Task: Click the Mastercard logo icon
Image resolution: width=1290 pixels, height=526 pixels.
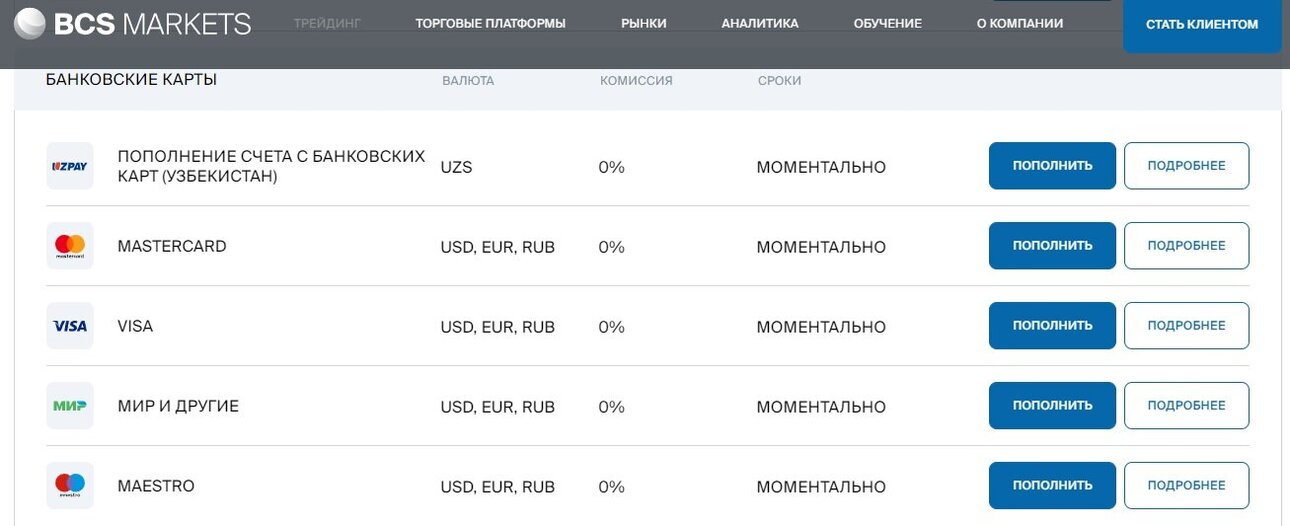Action: 70,246
